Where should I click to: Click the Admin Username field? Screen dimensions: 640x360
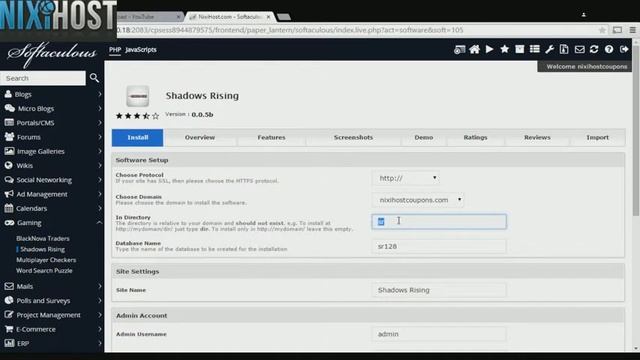tap(439, 334)
